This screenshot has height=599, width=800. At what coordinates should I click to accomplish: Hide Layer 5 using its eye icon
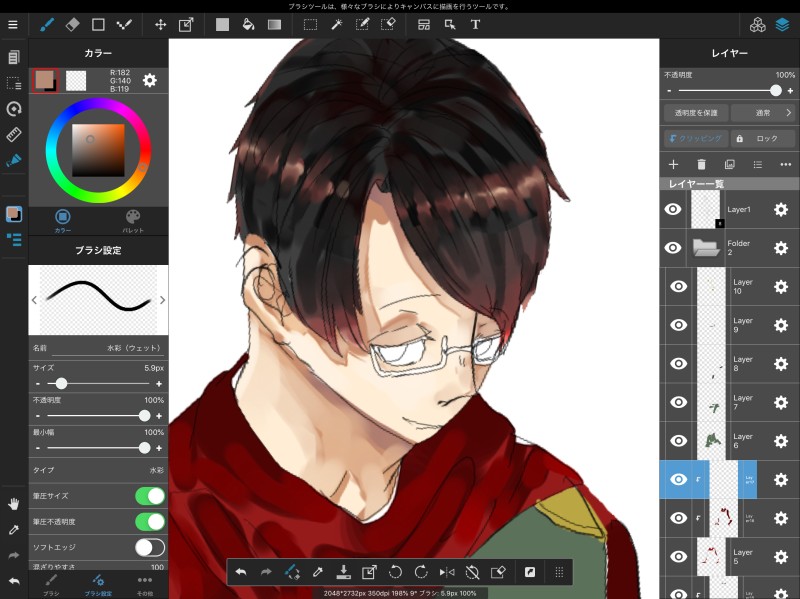pos(678,557)
